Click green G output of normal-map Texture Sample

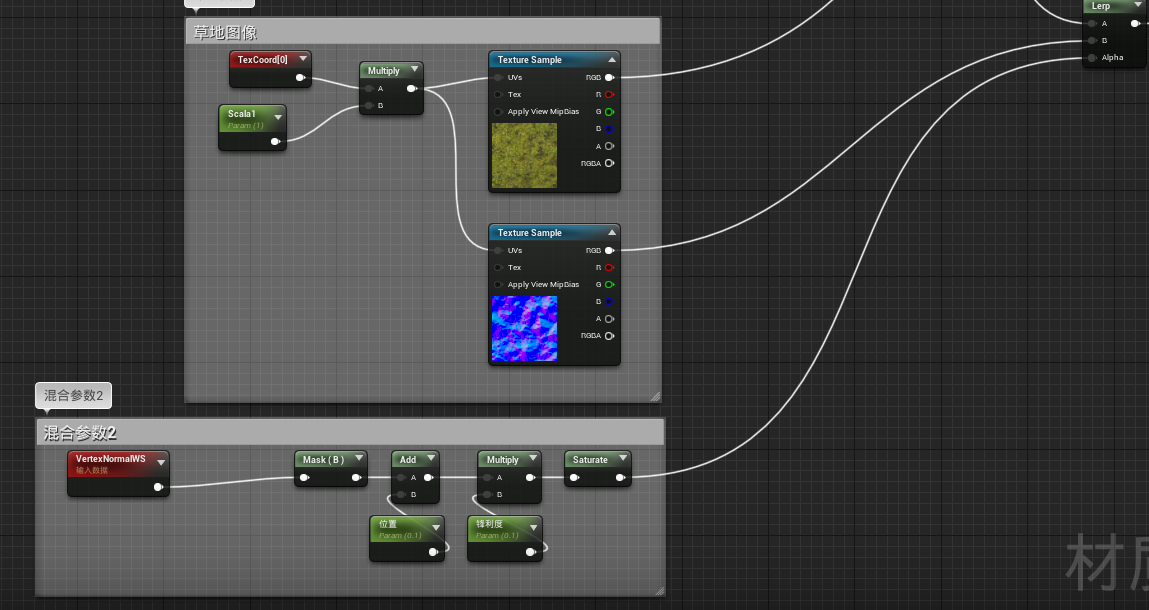pyautogui.click(x=610, y=284)
